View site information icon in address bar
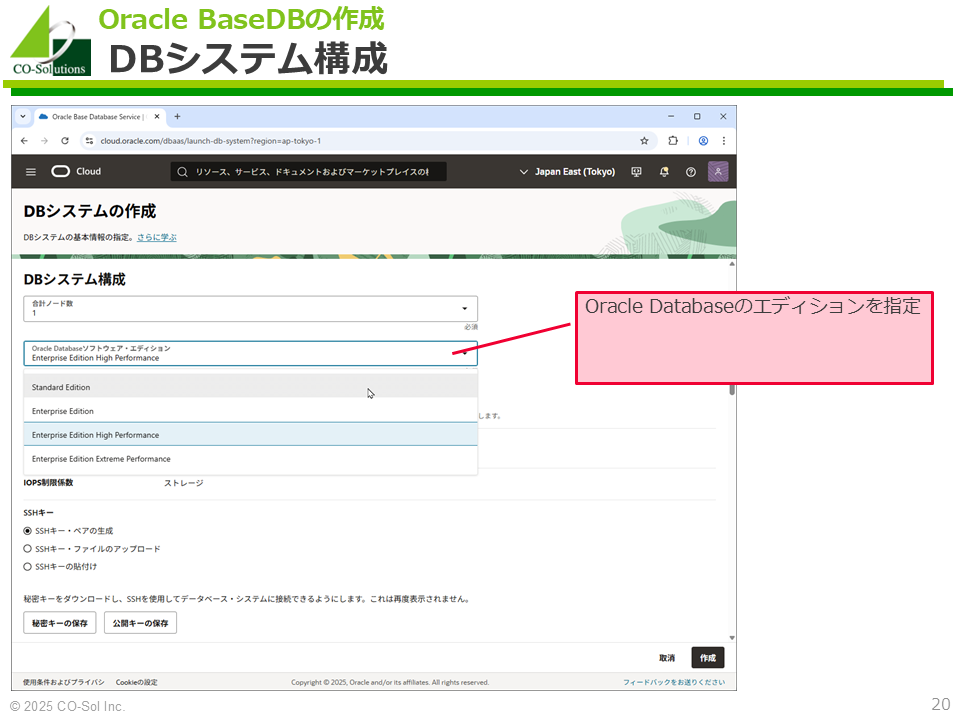This screenshot has height=720, width=960. pyautogui.click(x=89, y=141)
